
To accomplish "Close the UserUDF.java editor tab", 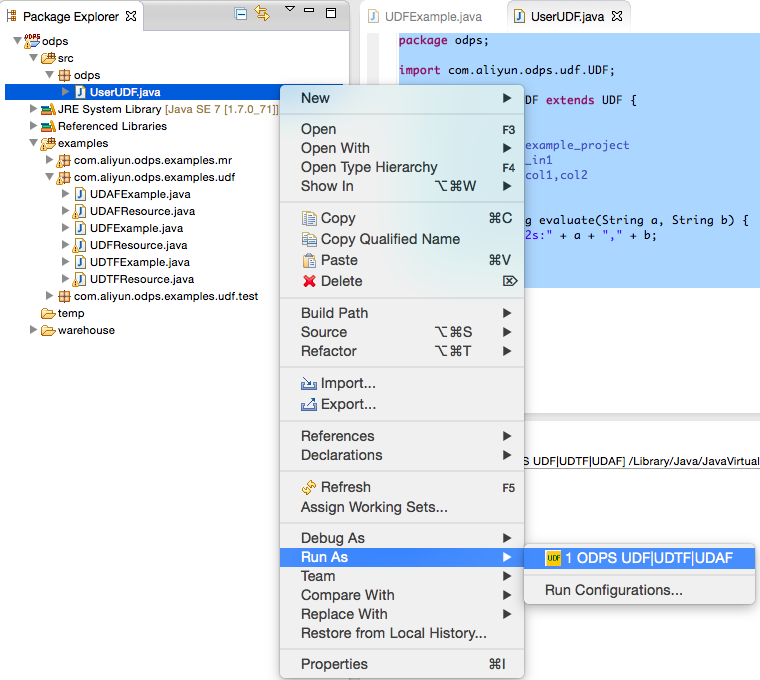I will 617,16.
